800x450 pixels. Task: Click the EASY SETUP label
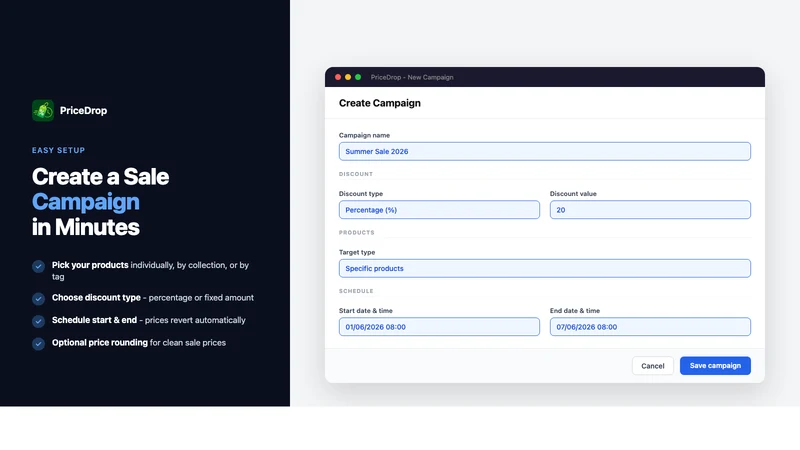pos(58,151)
